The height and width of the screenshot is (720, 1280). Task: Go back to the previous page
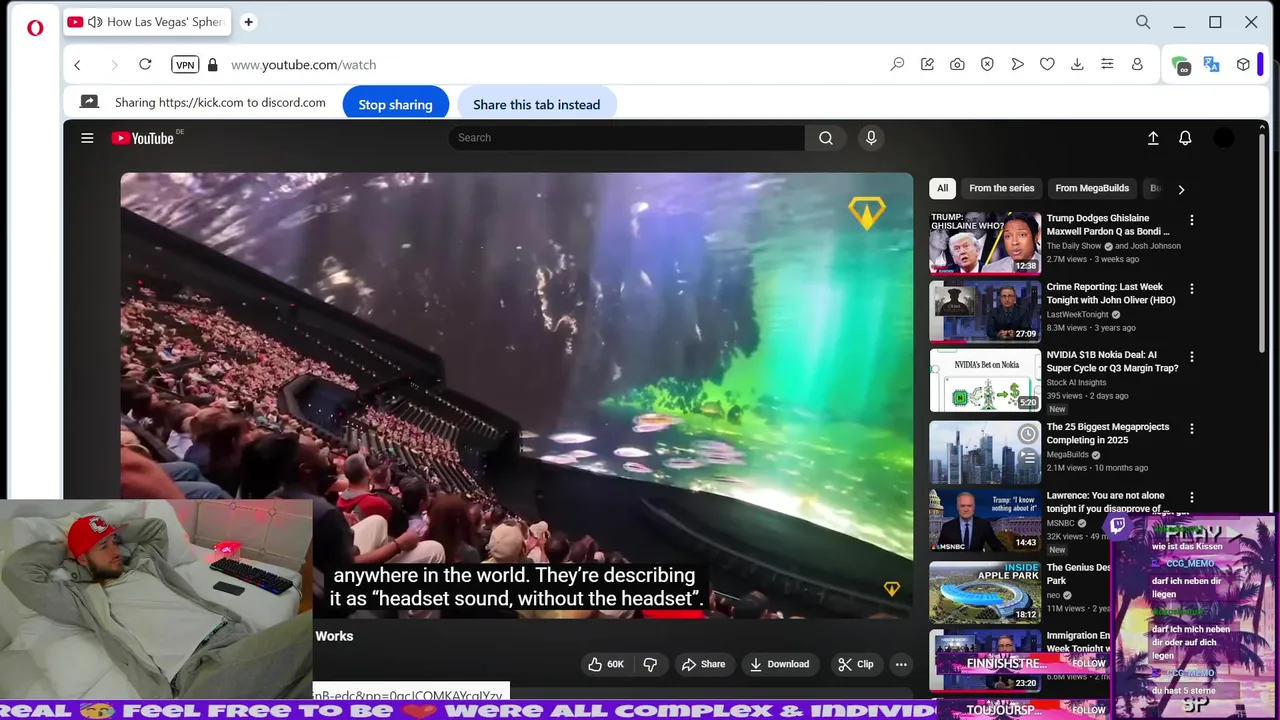[77, 65]
